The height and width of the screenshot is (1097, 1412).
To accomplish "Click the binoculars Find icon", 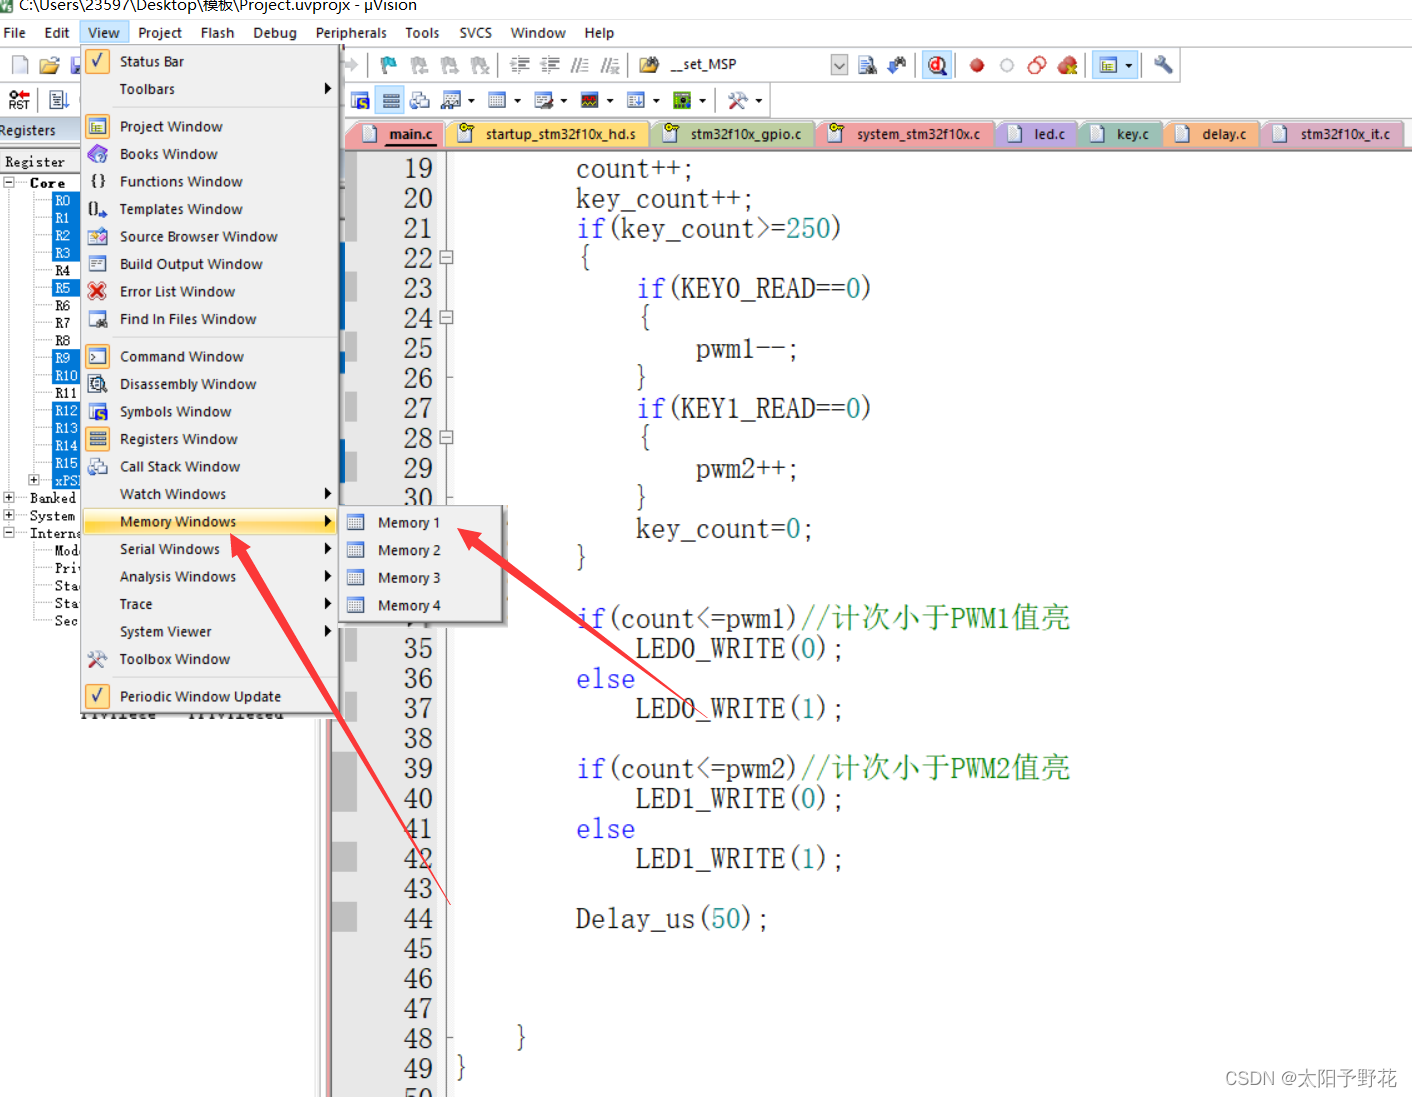I will (897, 65).
